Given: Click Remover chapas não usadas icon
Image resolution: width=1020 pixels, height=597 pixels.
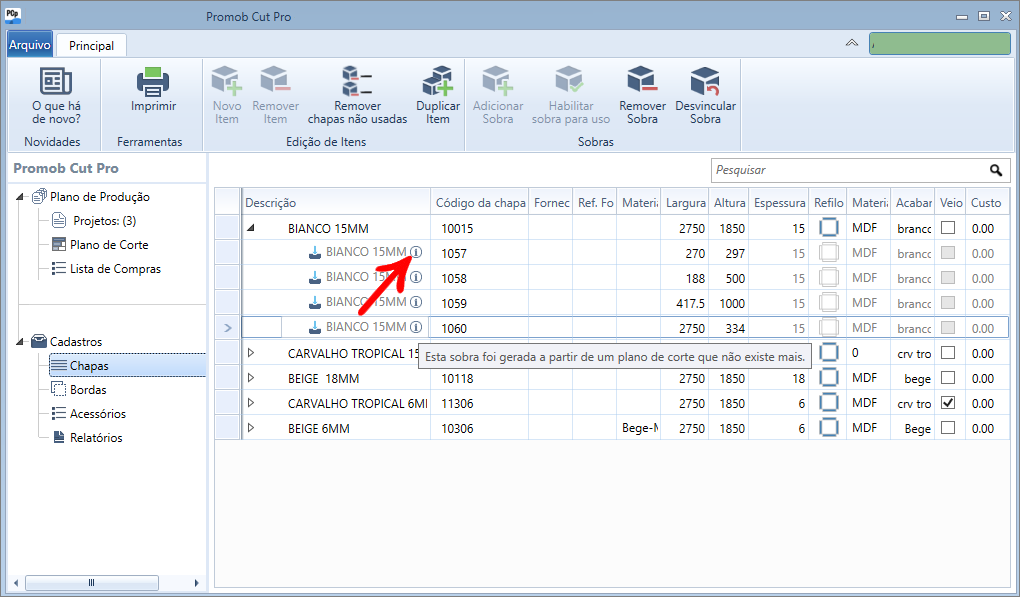Looking at the screenshot, I should click(357, 81).
